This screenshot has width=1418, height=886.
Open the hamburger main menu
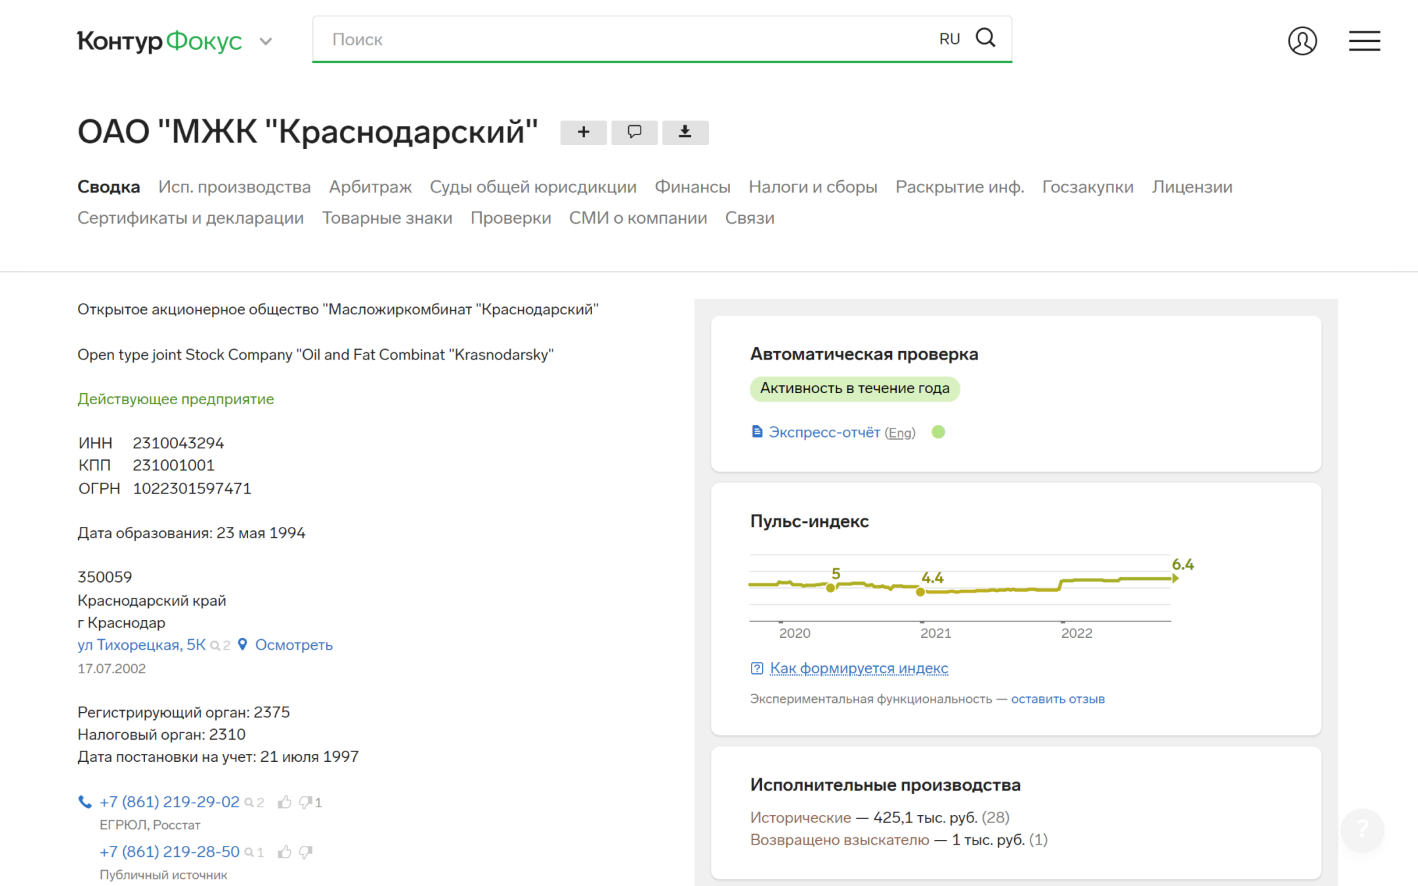1364,41
